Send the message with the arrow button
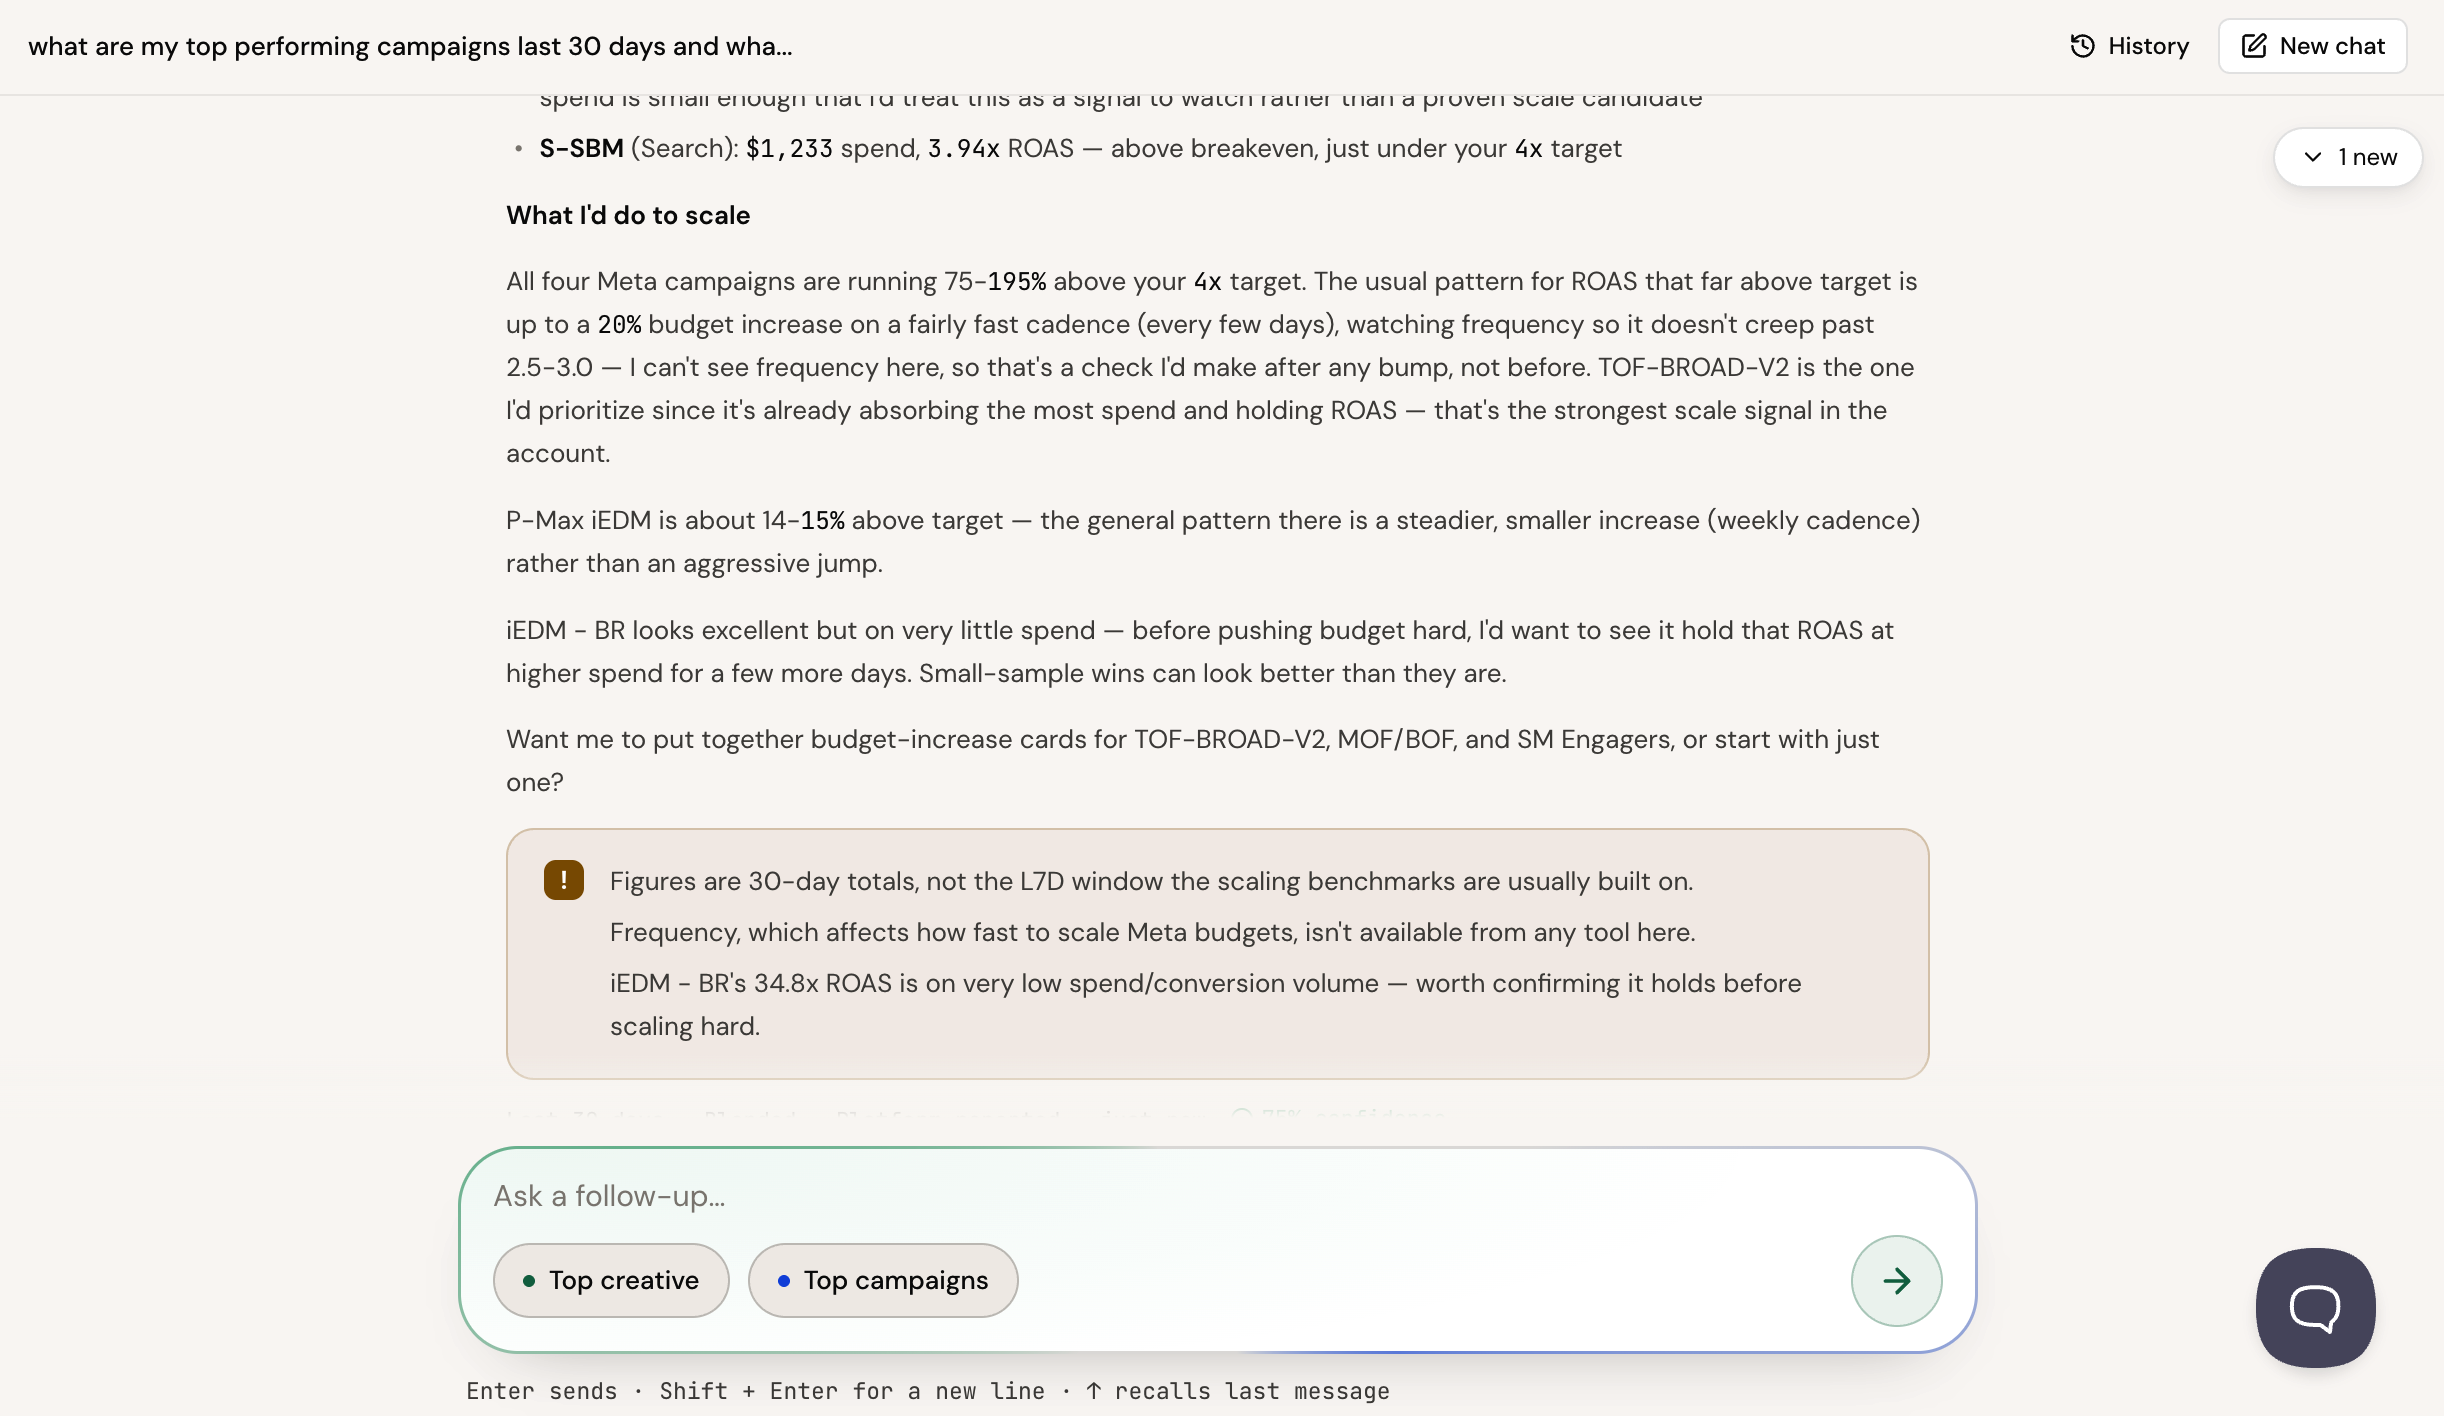 point(1896,1281)
